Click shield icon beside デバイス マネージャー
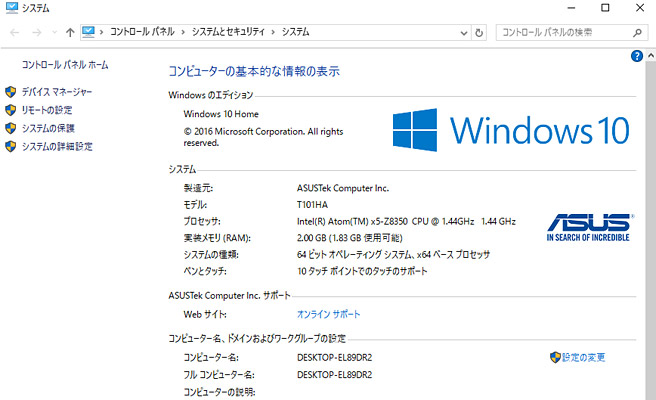 coord(10,92)
